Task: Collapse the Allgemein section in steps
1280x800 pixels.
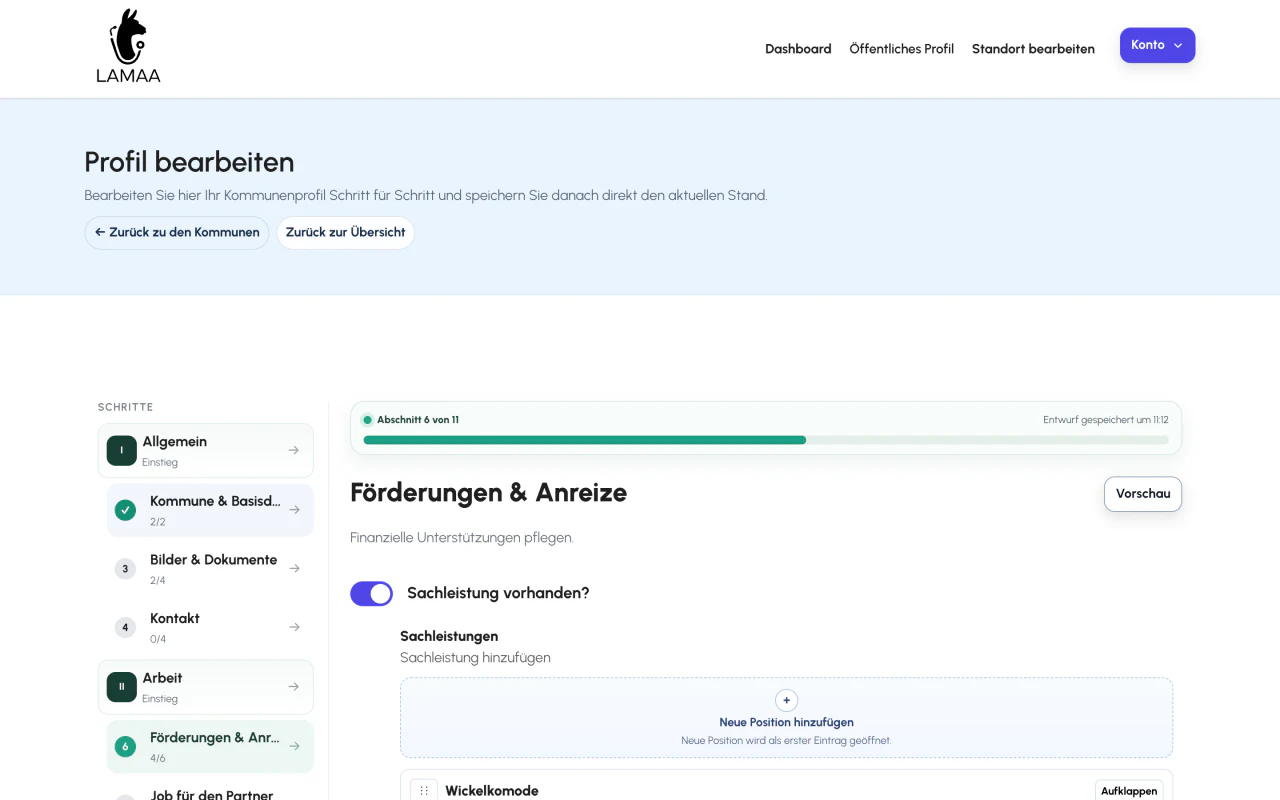Action: pyautogui.click(x=294, y=450)
